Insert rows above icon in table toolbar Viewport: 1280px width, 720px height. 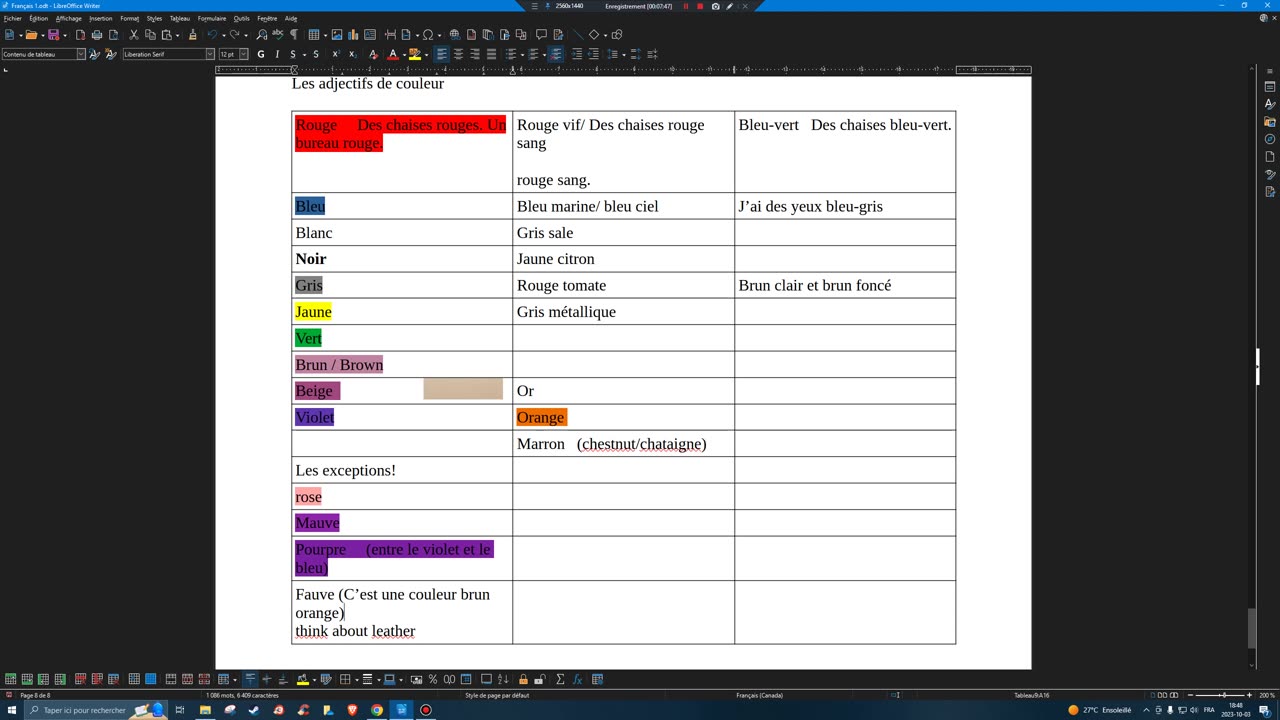click(10, 679)
